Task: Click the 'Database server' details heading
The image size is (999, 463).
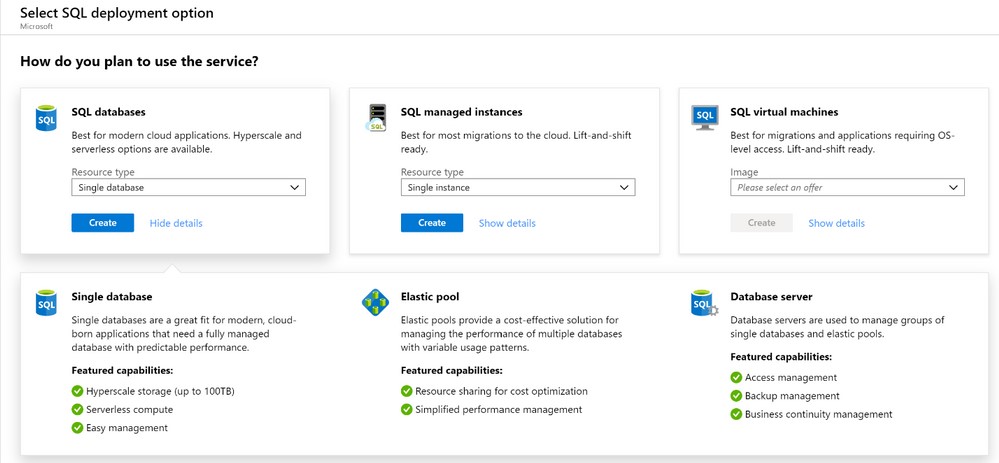Action: (x=771, y=297)
